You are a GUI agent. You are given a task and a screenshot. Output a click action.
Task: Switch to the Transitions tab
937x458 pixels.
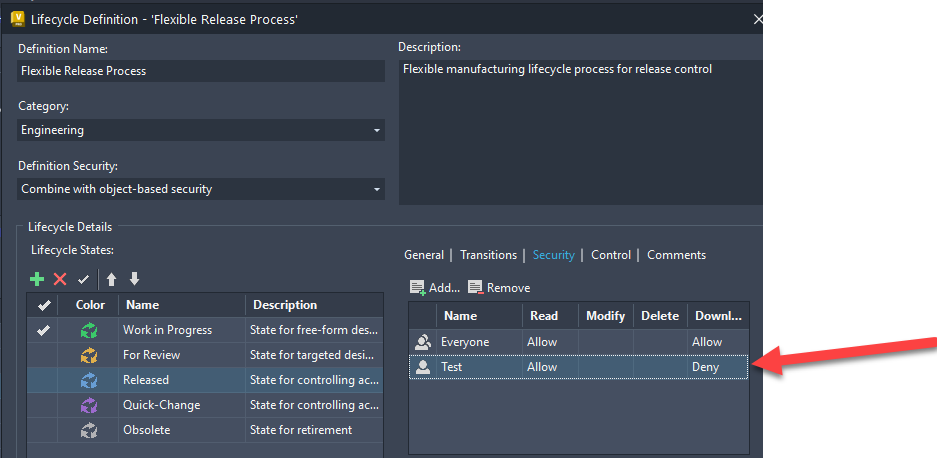(x=488, y=255)
